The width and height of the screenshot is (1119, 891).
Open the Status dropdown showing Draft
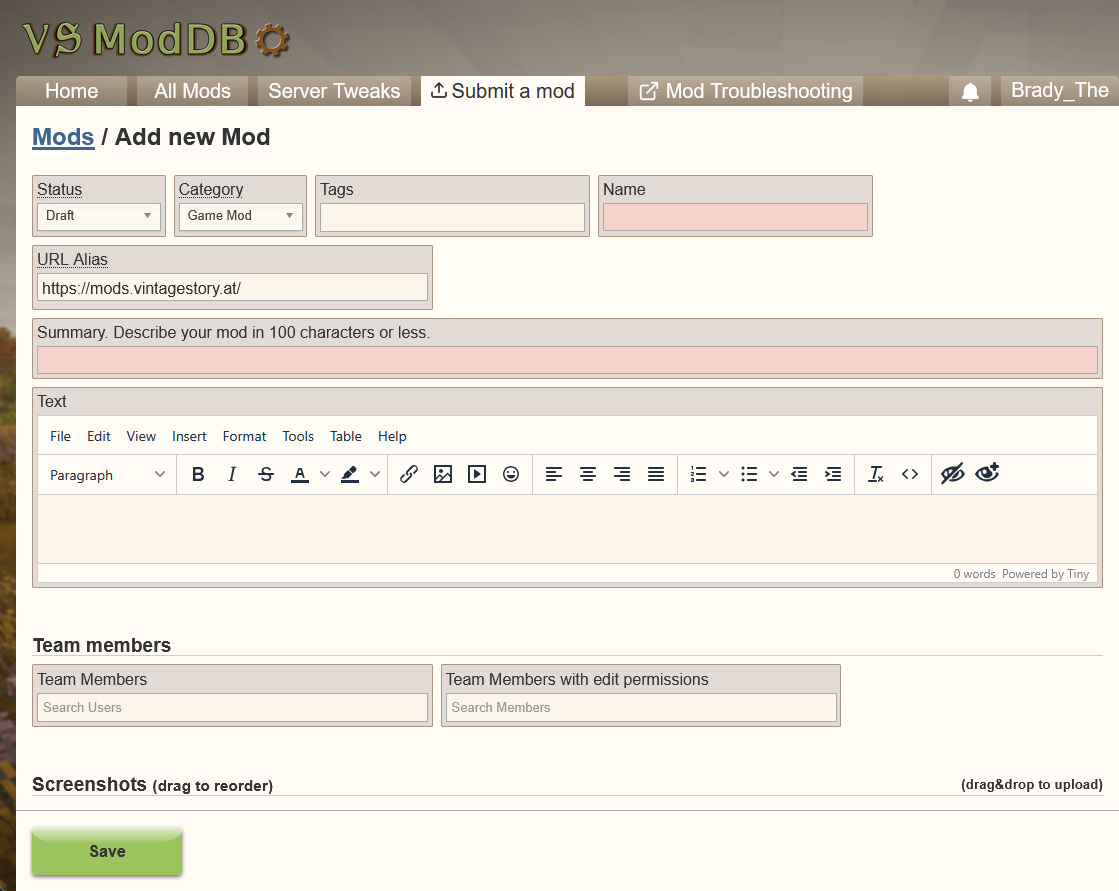(x=99, y=216)
